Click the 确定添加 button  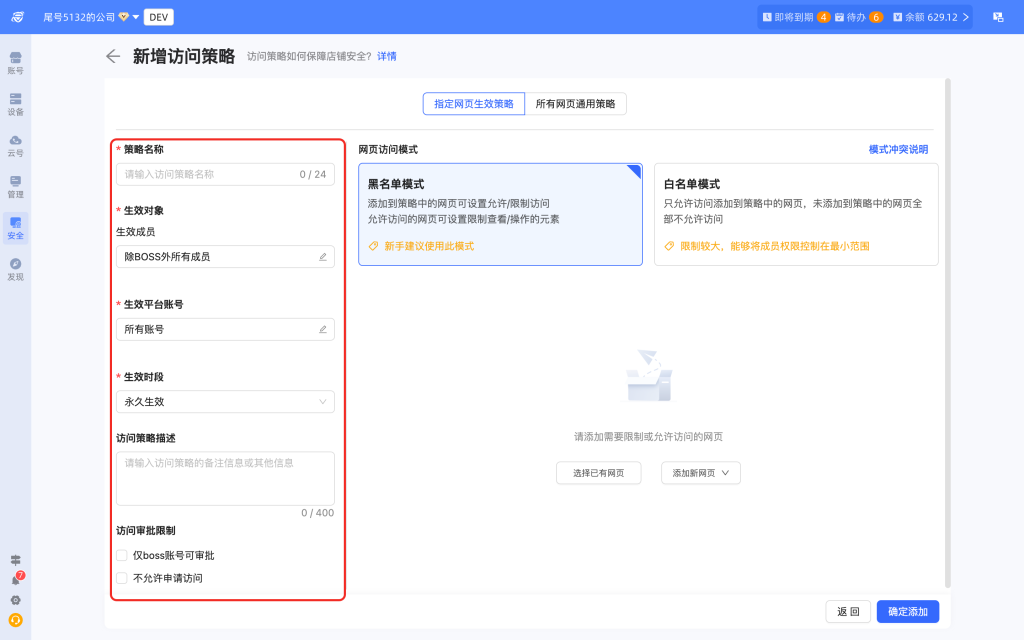click(907, 611)
